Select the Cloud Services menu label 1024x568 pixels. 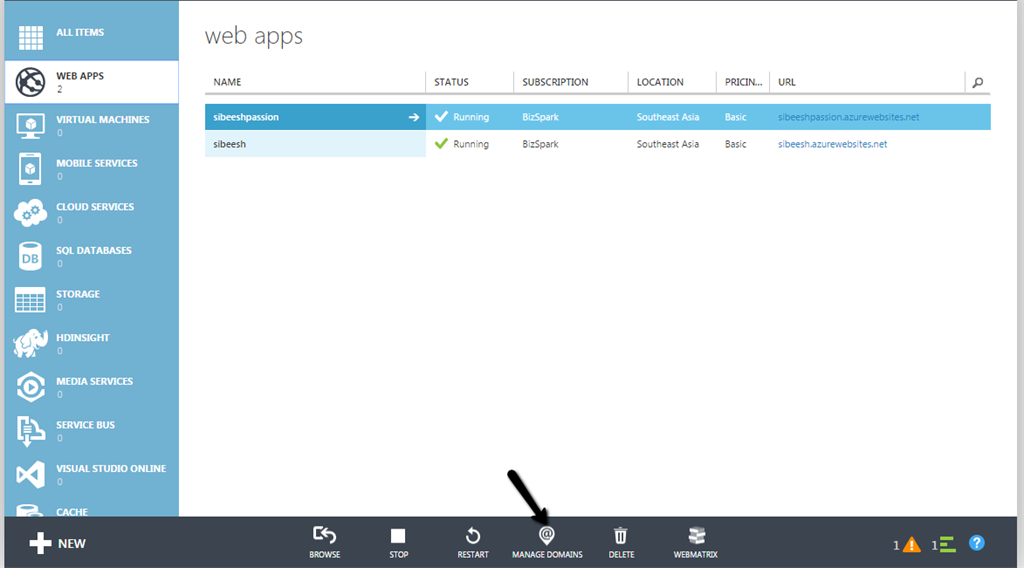tap(95, 206)
